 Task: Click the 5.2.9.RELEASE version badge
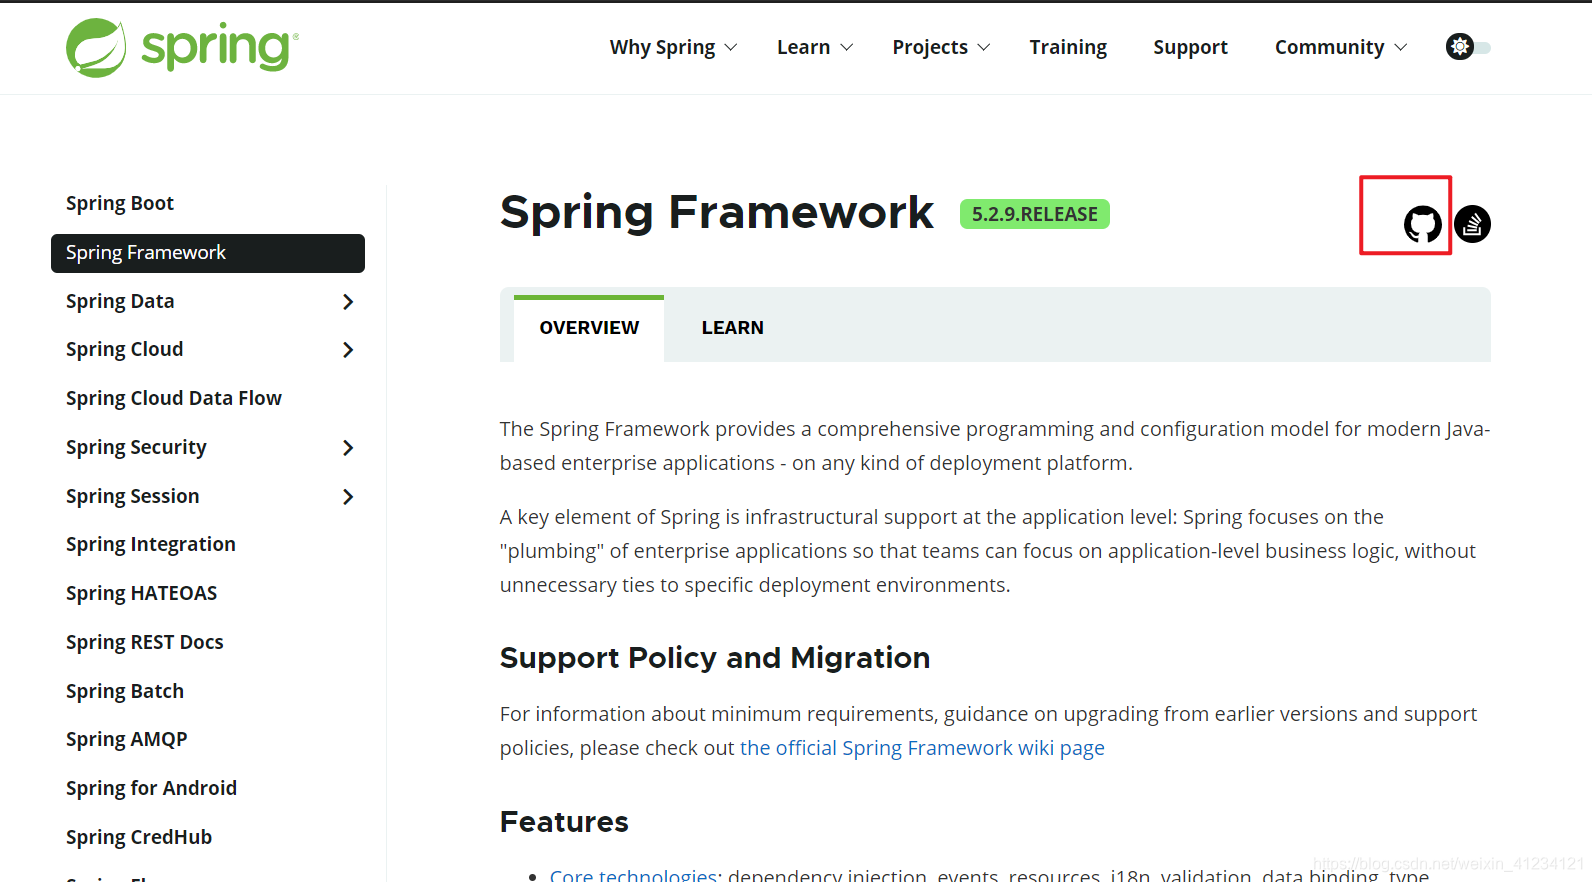(1035, 214)
